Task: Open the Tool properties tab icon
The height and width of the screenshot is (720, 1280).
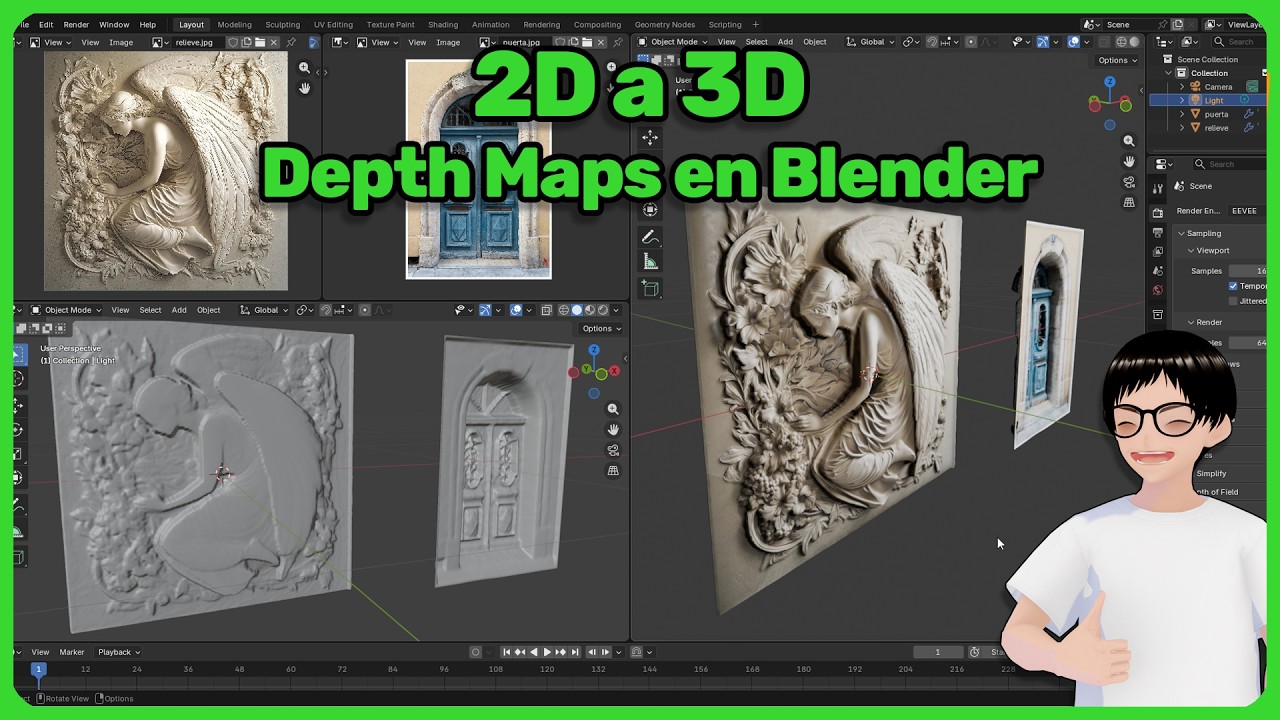Action: click(x=1158, y=187)
